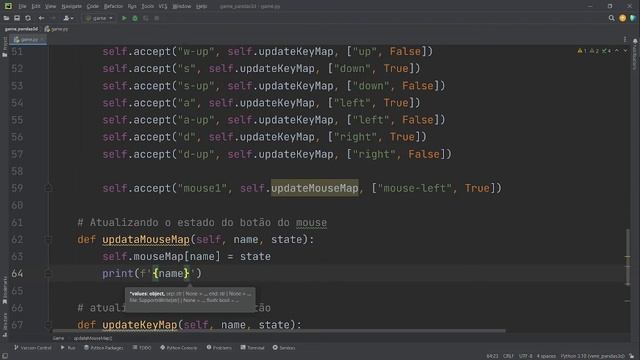Open the Code menu
The width and height of the screenshot is (640, 360).
(93, 6)
